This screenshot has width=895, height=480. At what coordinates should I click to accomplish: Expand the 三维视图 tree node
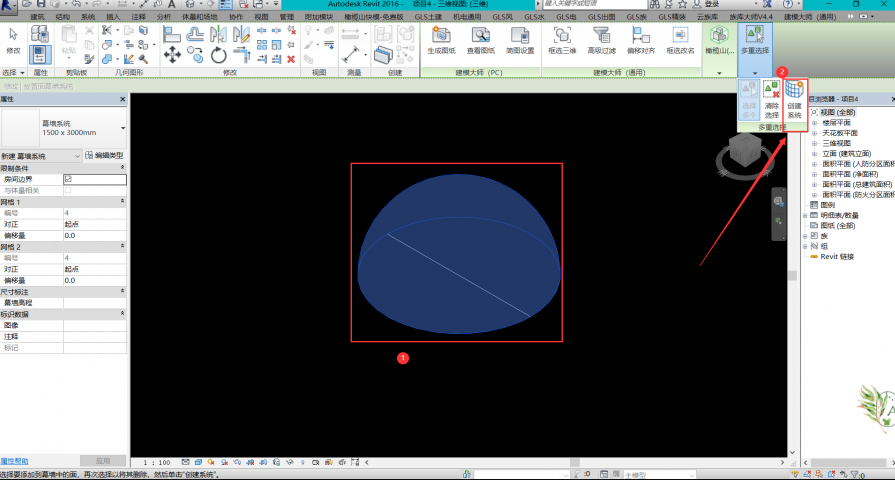pos(815,143)
